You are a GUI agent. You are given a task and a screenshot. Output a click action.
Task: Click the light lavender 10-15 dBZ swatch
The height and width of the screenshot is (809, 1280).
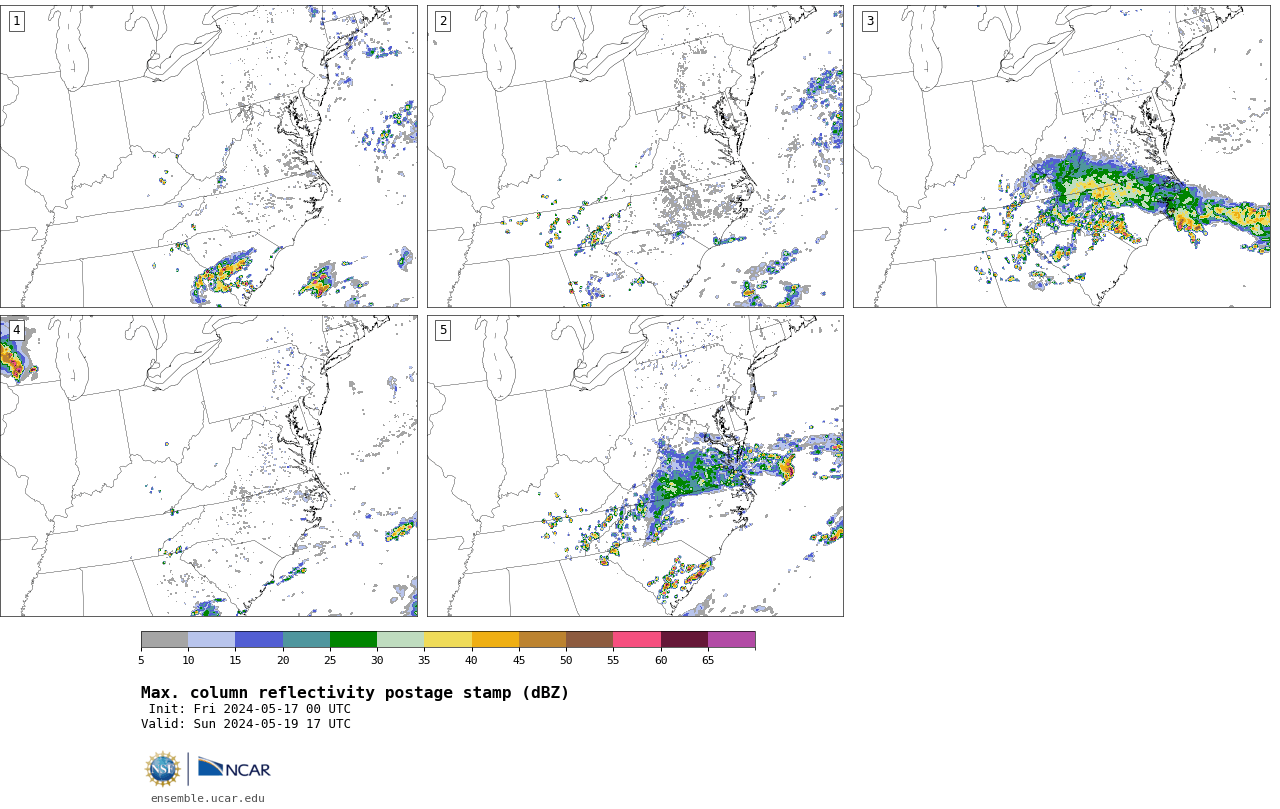211,640
